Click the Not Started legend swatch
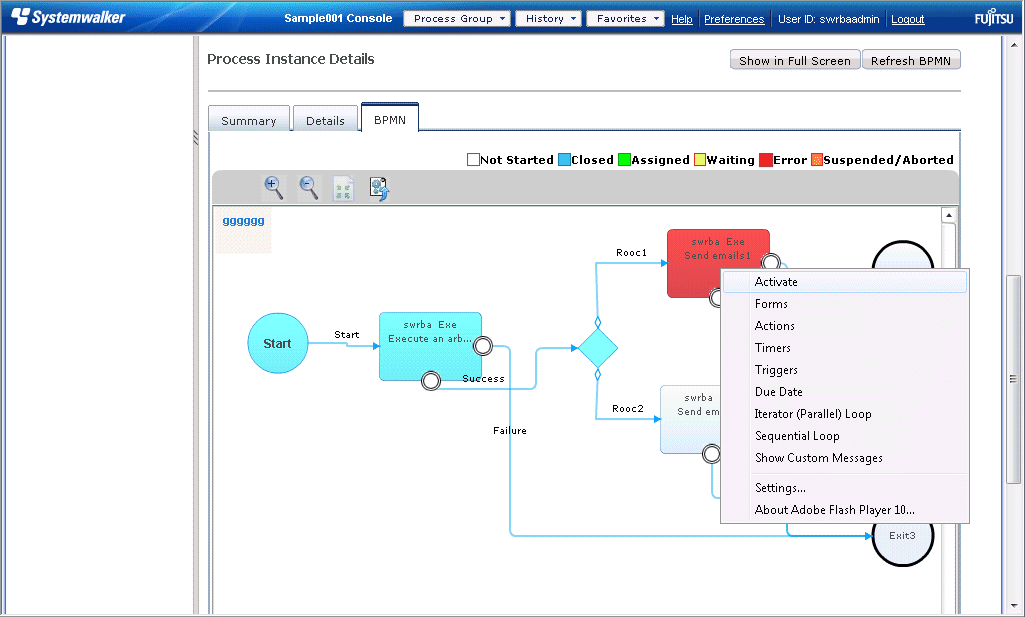Image resolution: width=1025 pixels, height=617 pixels. click(x=473, y=159)
